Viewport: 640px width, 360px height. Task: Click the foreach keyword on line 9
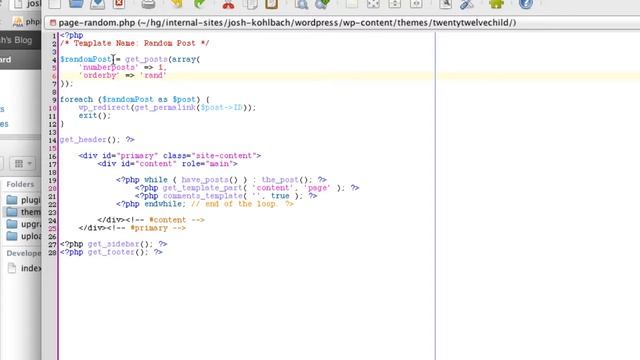click(76, 100)
